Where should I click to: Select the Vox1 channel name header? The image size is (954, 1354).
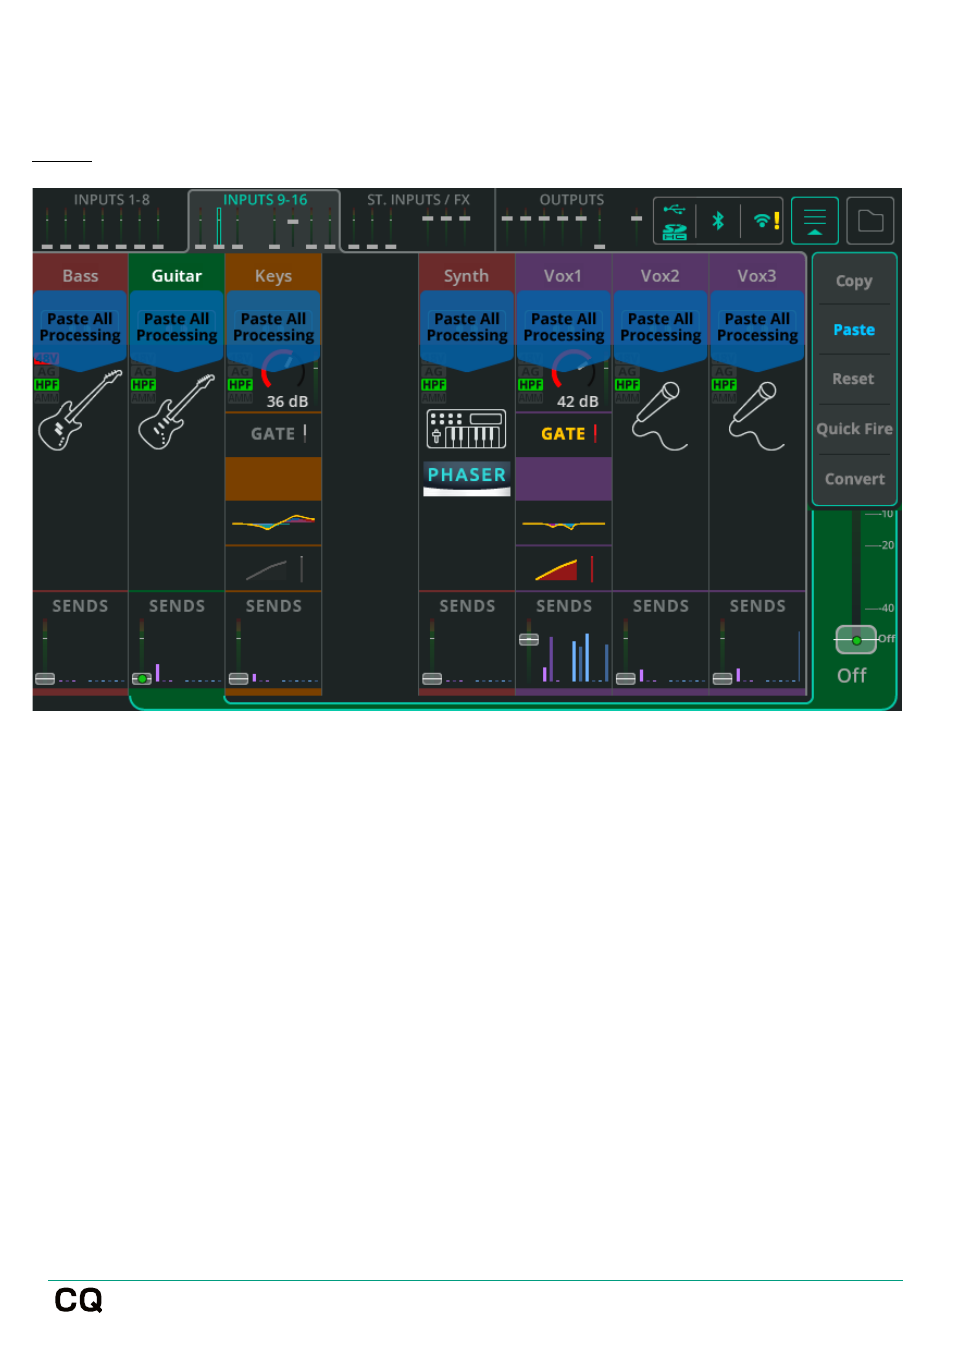pyautogui.click(x=563, y=275)
